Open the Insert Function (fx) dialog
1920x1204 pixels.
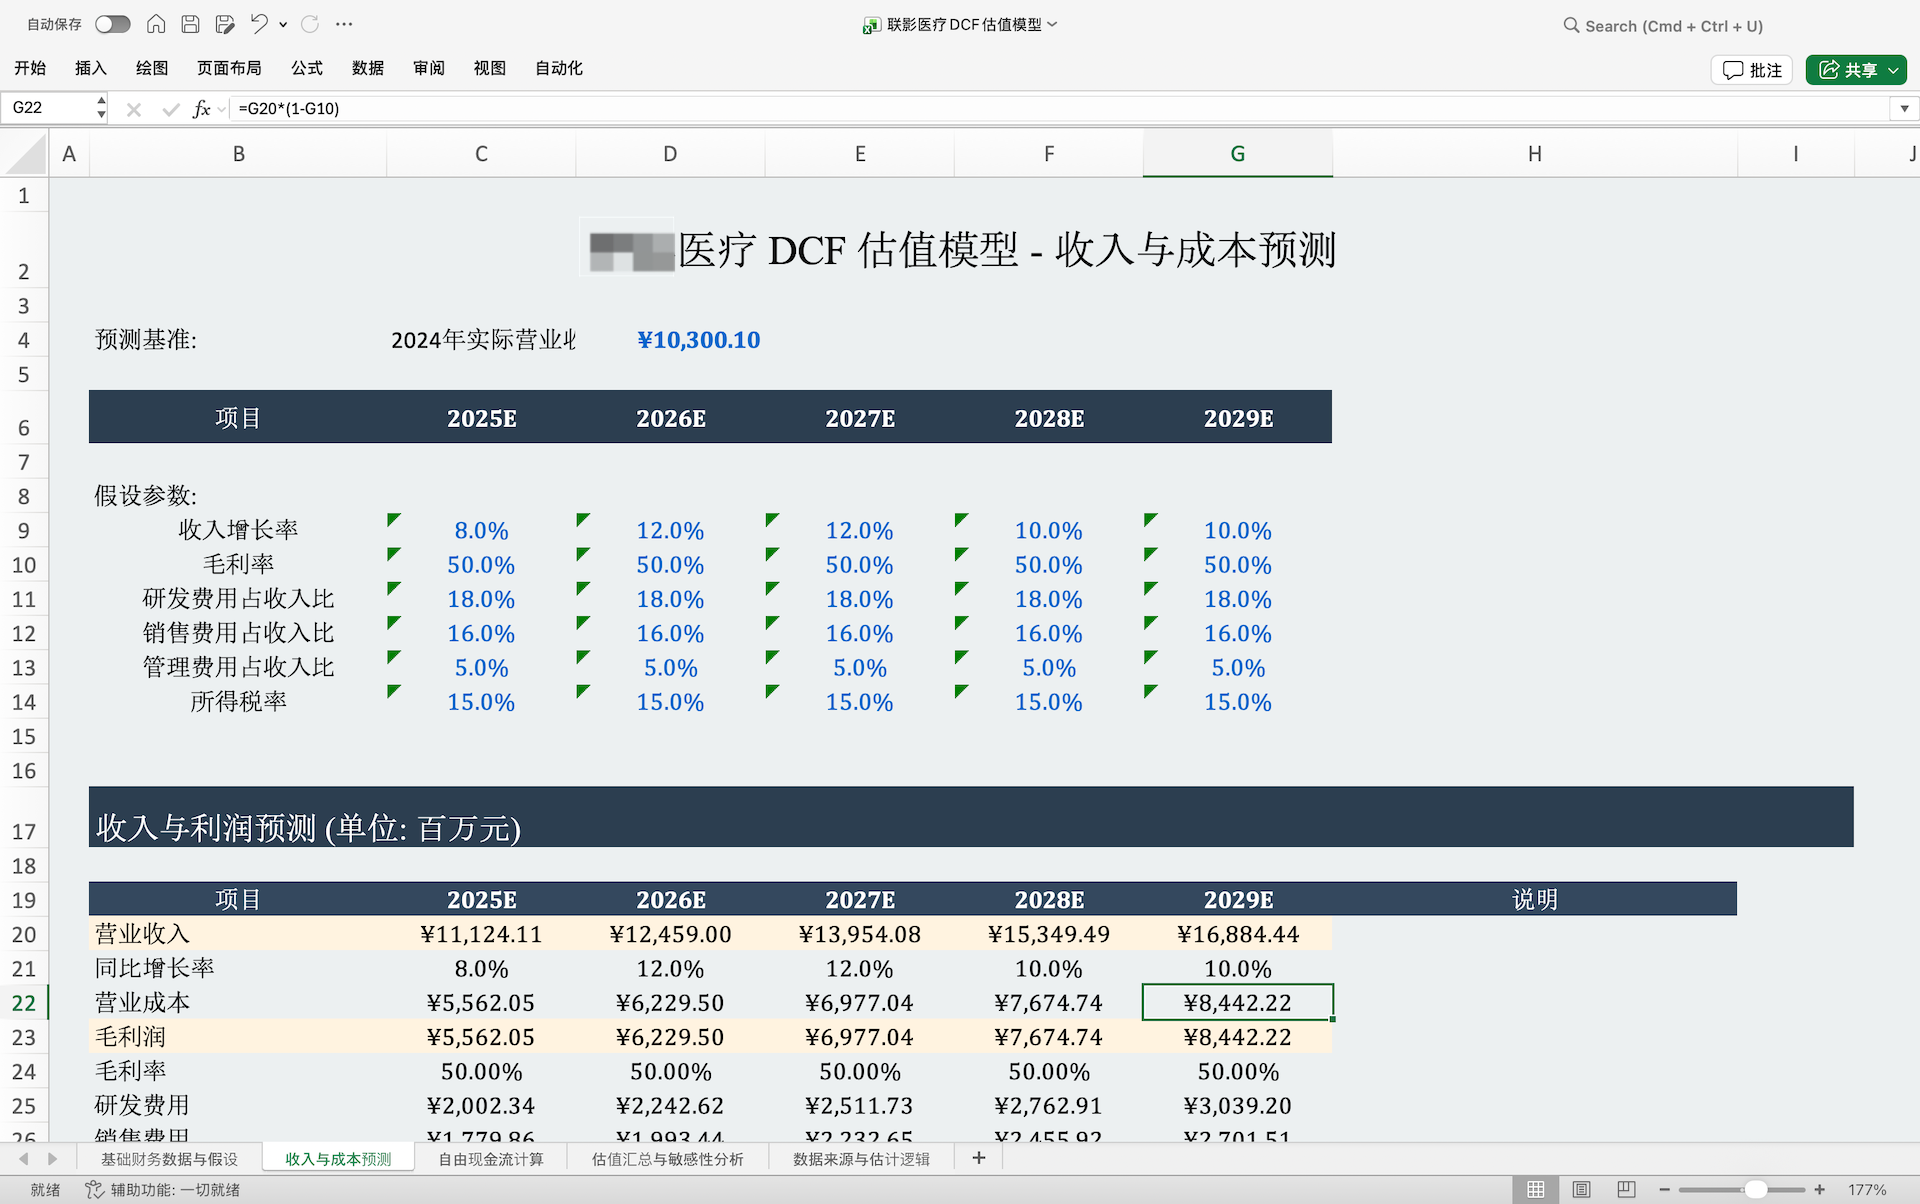click(201, 109)
